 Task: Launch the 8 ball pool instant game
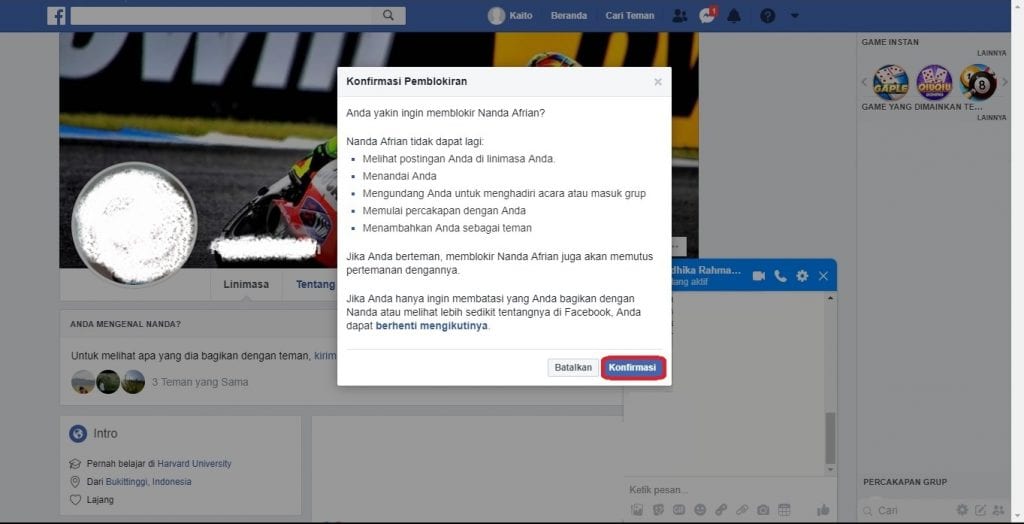coord(978,82)
